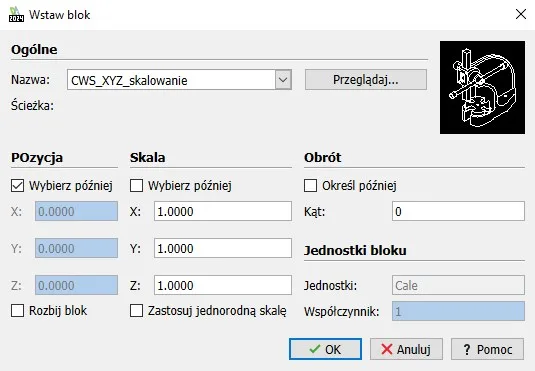Click the Skala Z value field

tap(223, 285)
